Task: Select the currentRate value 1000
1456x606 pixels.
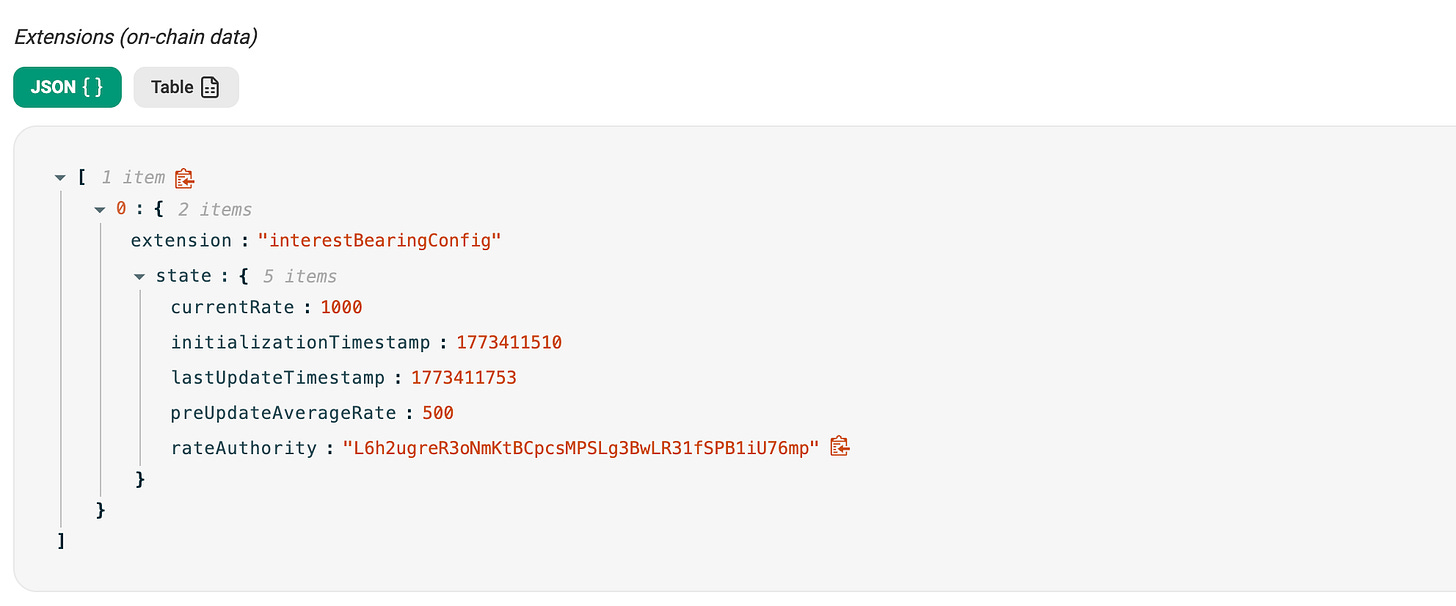Action: coord(341,307)
